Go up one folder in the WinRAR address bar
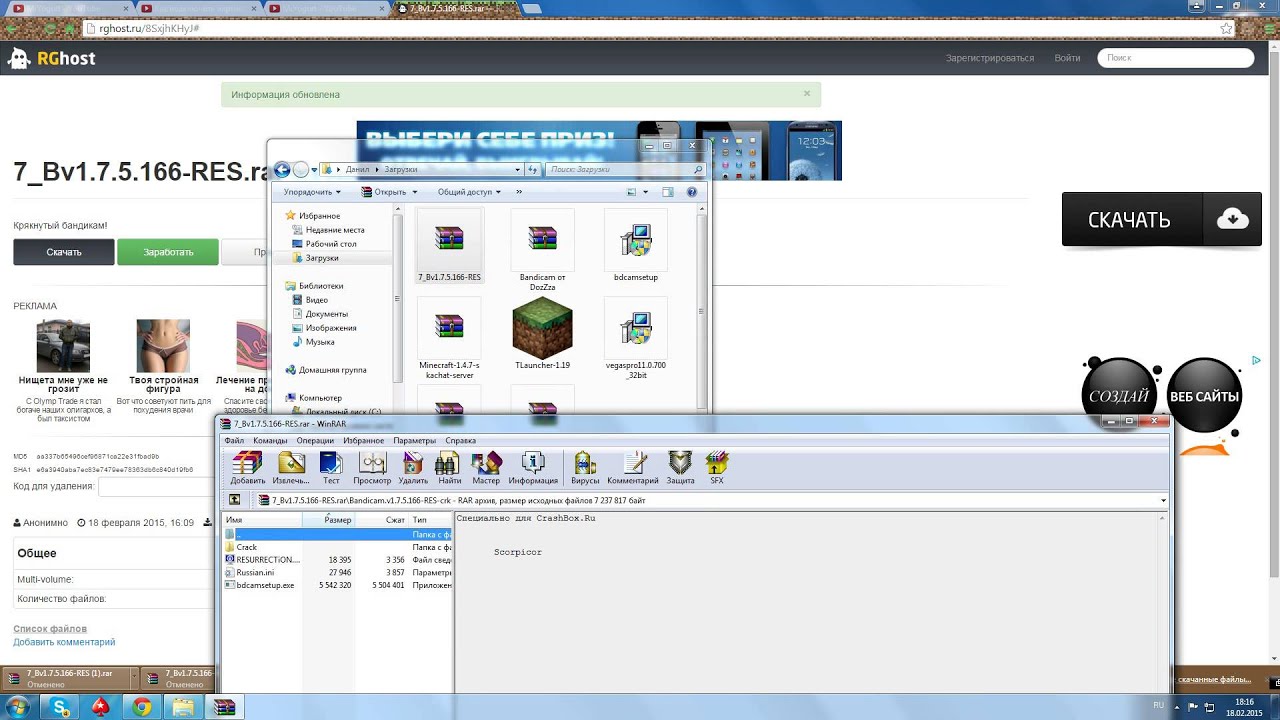The height and width of the screenshot is (720, 1280). (234, 500)
